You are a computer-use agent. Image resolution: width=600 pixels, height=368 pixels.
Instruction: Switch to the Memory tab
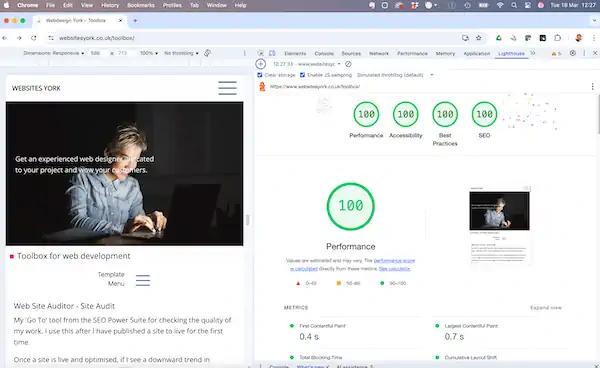(x=445, y=54)
